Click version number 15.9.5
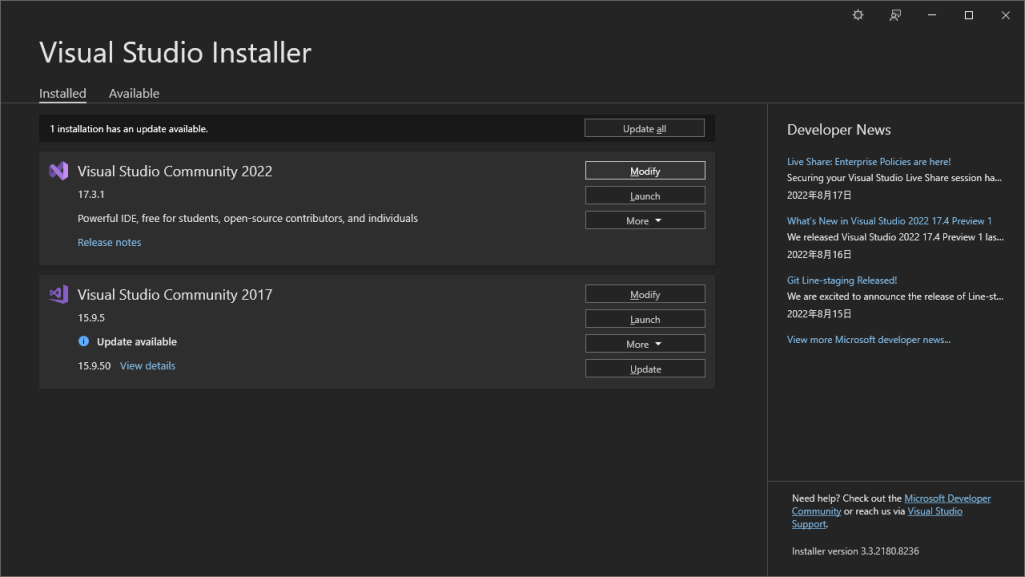This screenshot has width=1025, height=577. pos(91,318)
